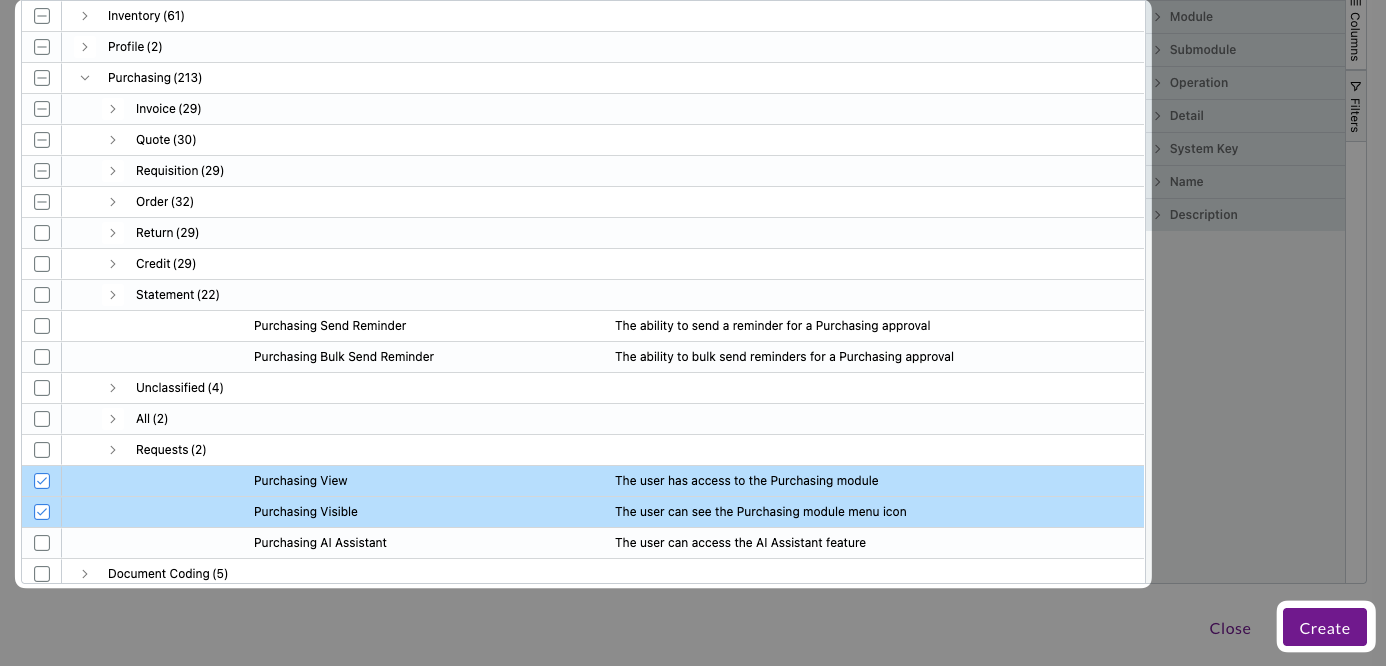Check the Purchasing Send Reminder checkbox
Viewport: 1386px width, 666px height.
pyautogui.click(x=42, y=326)
